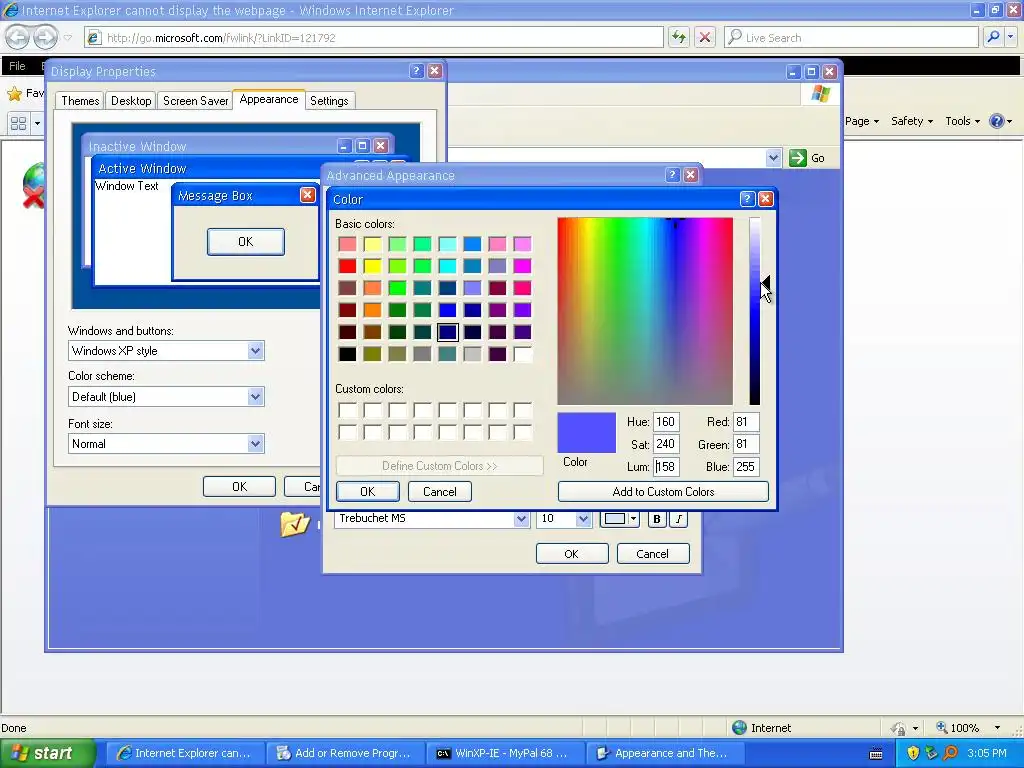Click the zoom level magnifier icon
The height and width of the screenshot is (768, 1024).
click(x=942, y=727)
